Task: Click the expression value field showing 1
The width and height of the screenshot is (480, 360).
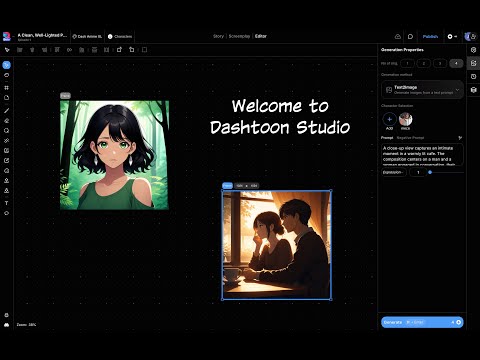Action: click(x=418, y=172)
